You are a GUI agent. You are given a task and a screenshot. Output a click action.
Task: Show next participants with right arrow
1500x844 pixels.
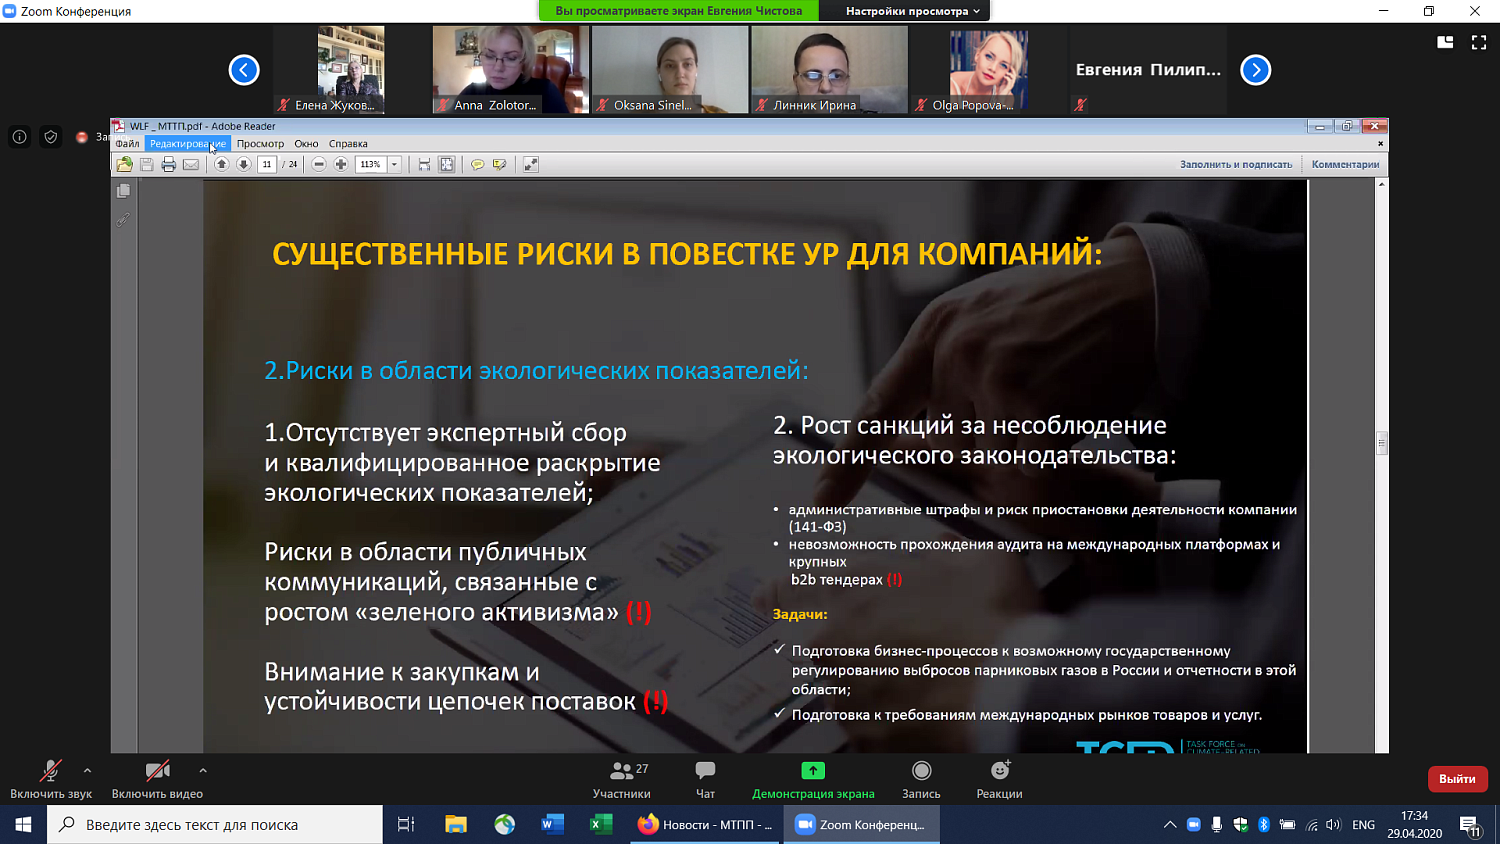1256,70
